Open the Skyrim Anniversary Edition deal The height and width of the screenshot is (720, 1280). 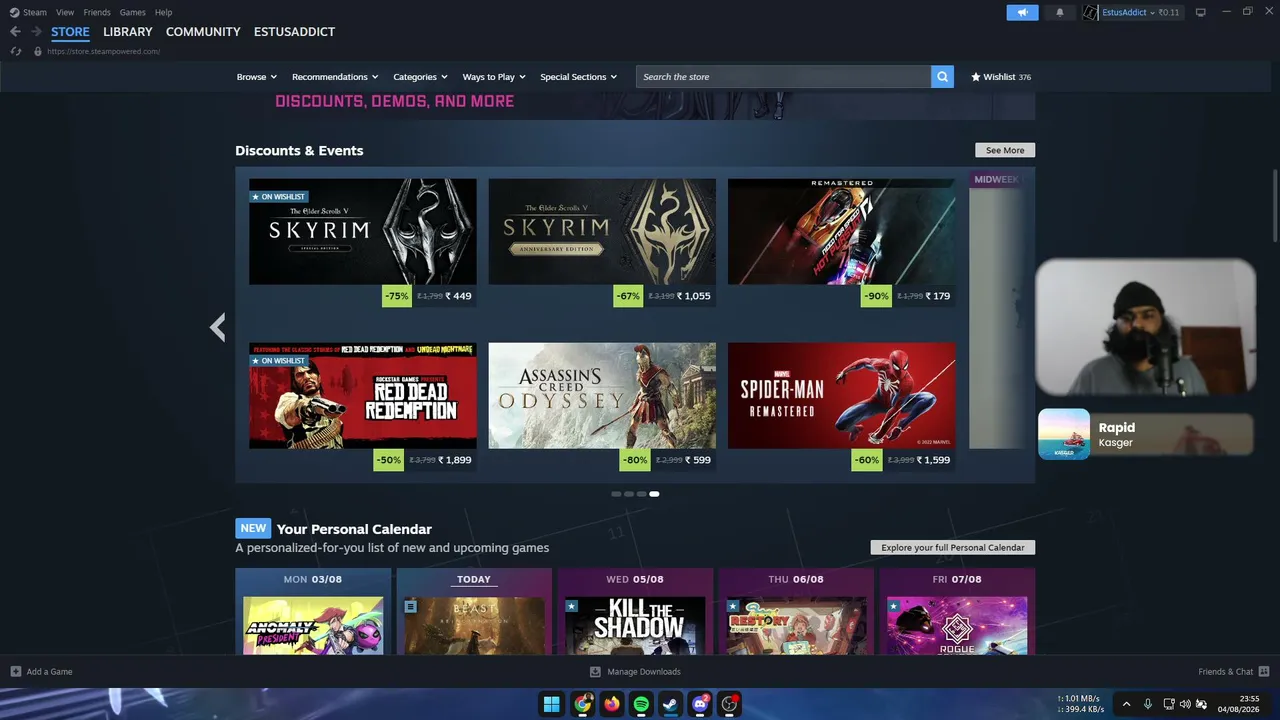pos(602,243)
